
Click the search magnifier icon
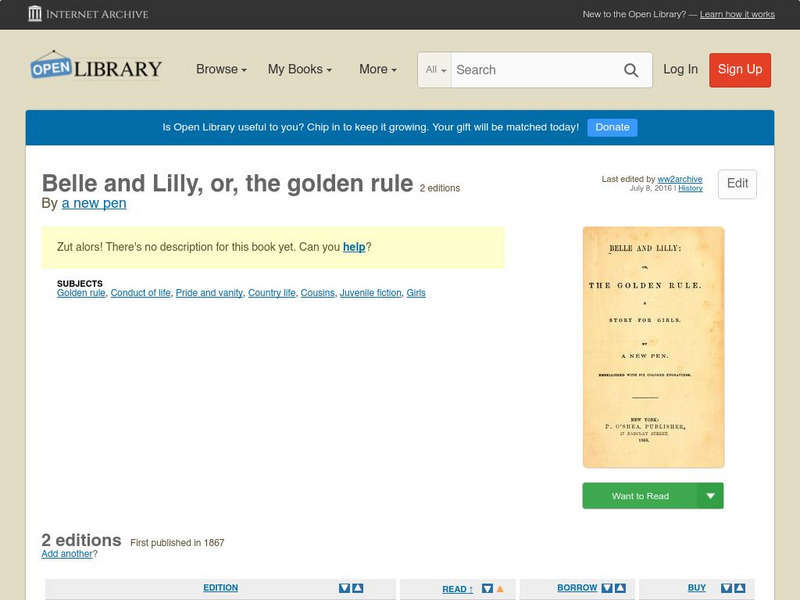(631, 70)
